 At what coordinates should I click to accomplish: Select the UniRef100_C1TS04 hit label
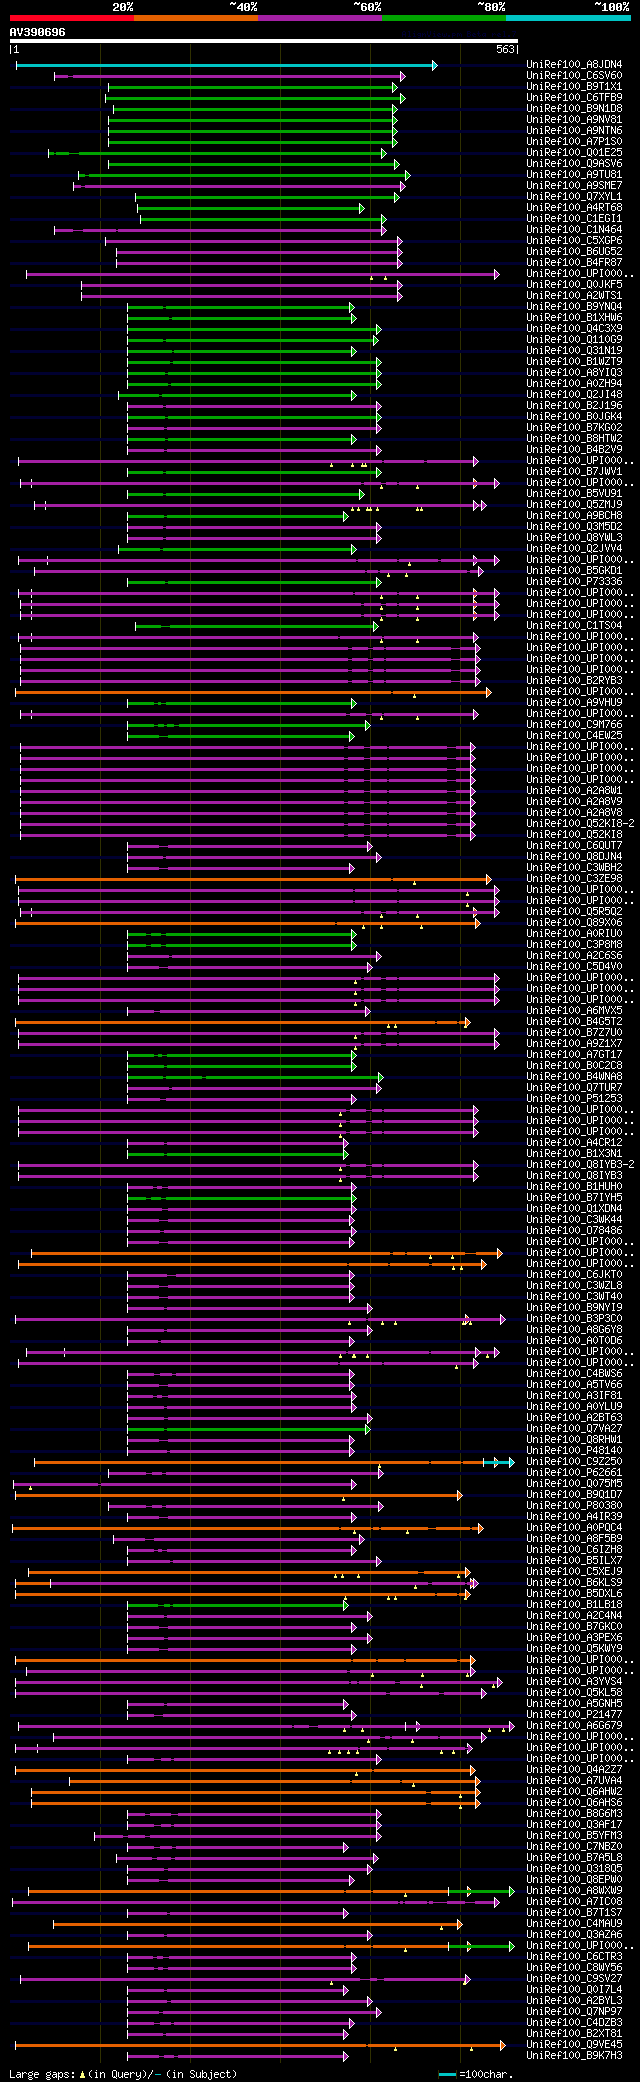[x=574, y=626]
